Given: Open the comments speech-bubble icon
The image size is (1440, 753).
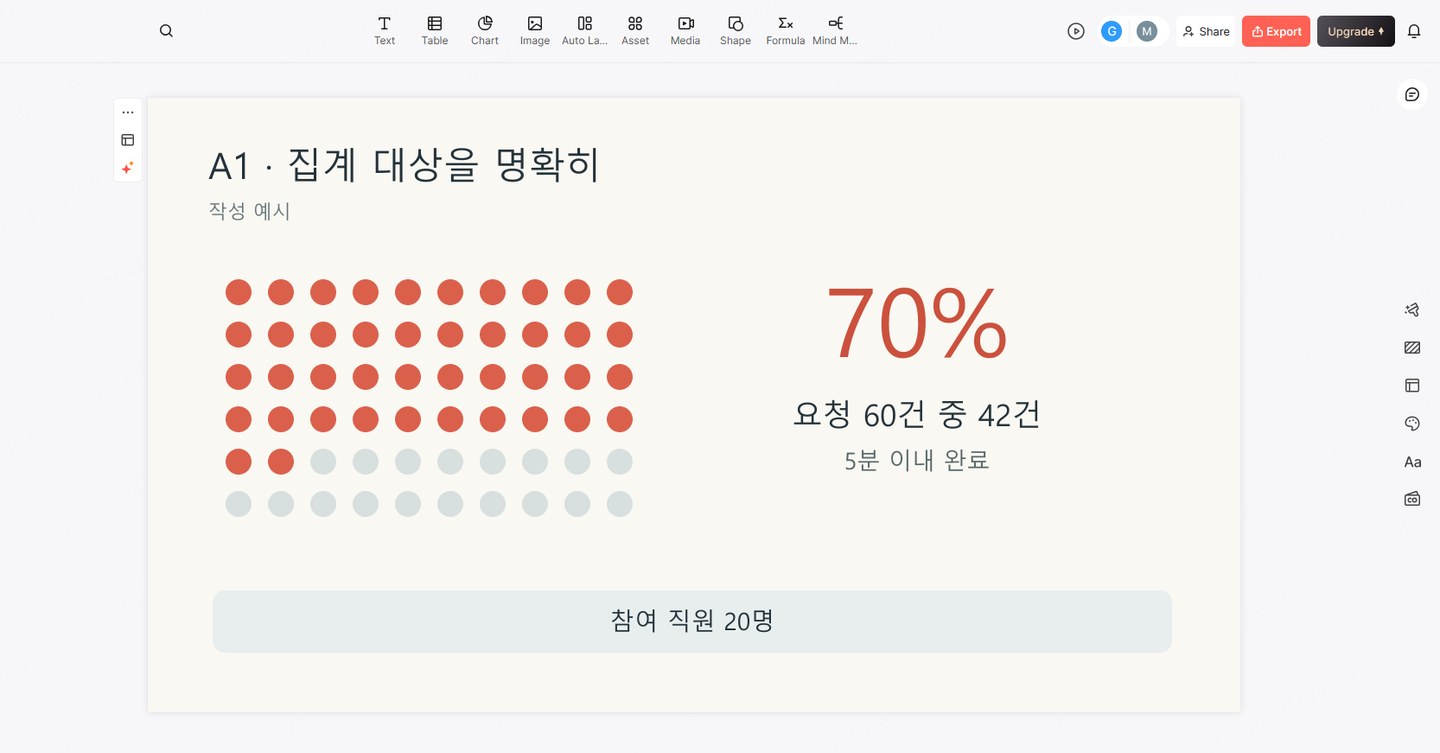Looking at the screenshot, I should pyautogui.click(x=1412, y=94).
